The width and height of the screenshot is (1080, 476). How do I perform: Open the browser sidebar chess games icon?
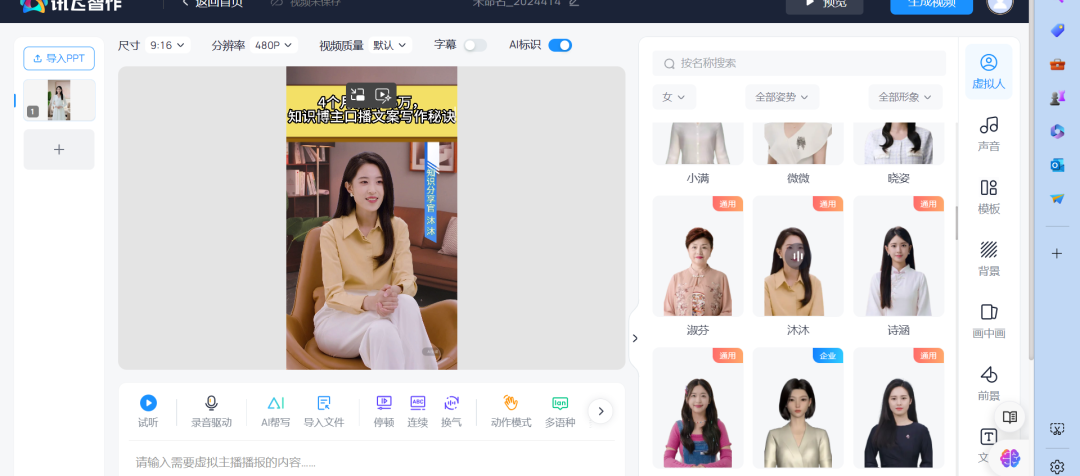pos(1057,99)
